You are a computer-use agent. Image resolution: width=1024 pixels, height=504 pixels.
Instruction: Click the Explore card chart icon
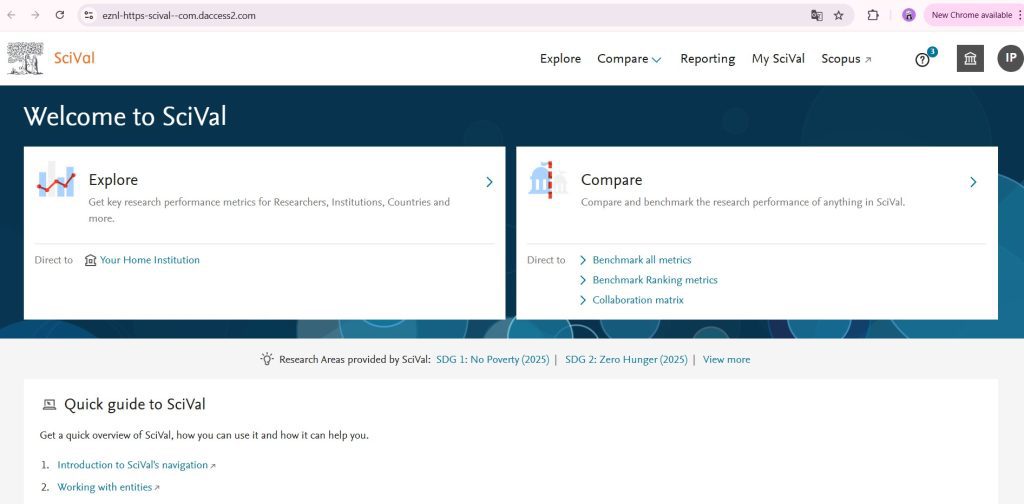(56, 180)
